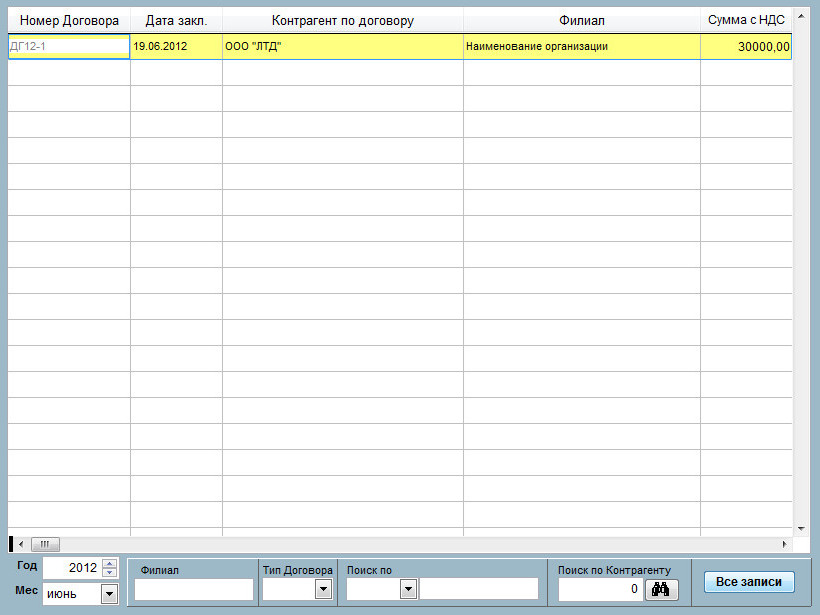The width and height of the screenshot is (820, 615).
Task: Click the 'Сумма с НДС' column header
Action: coord(746,20)
